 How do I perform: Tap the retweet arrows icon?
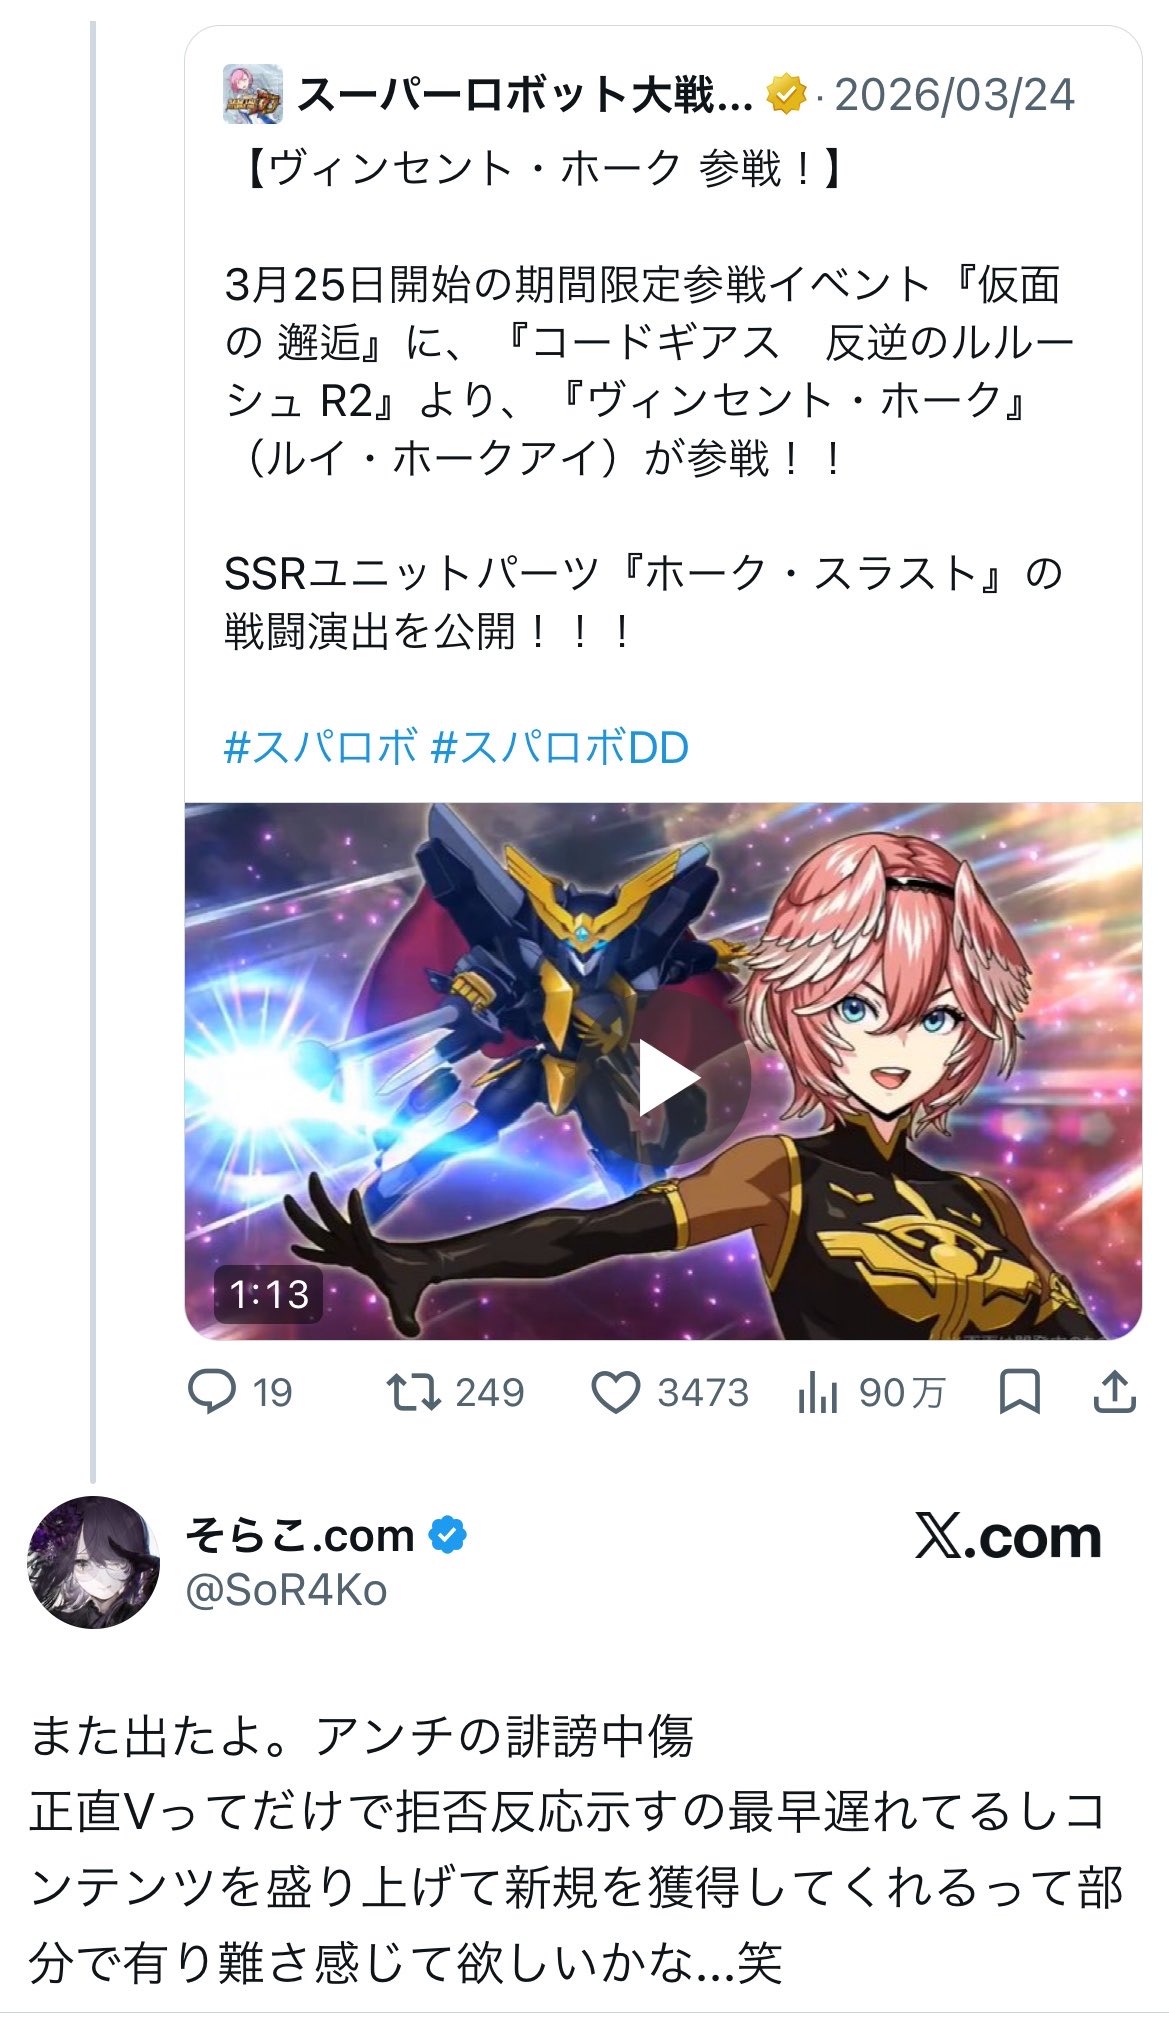point(413,1392)
